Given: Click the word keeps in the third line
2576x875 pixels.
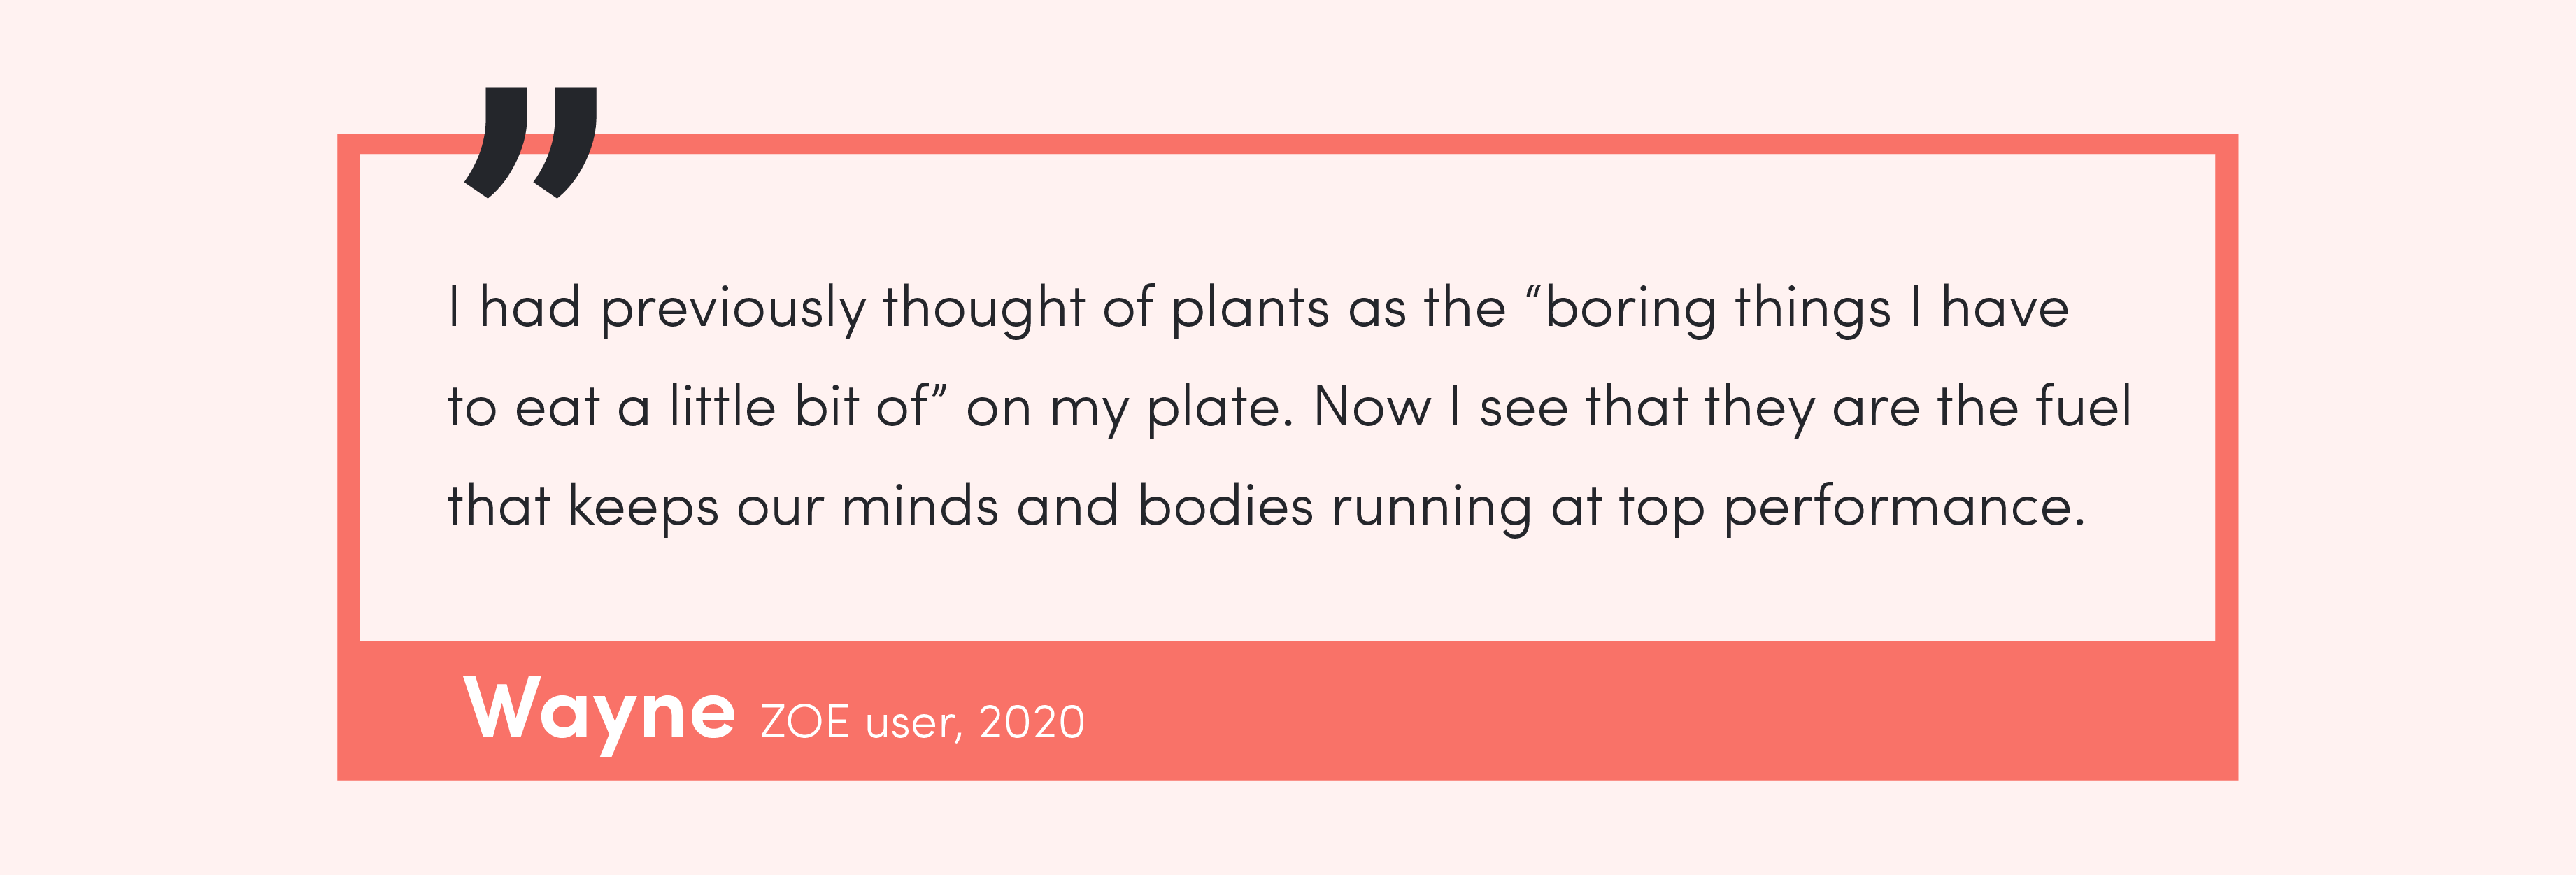Looking at the screenshot, I should (x=643, y=509).
